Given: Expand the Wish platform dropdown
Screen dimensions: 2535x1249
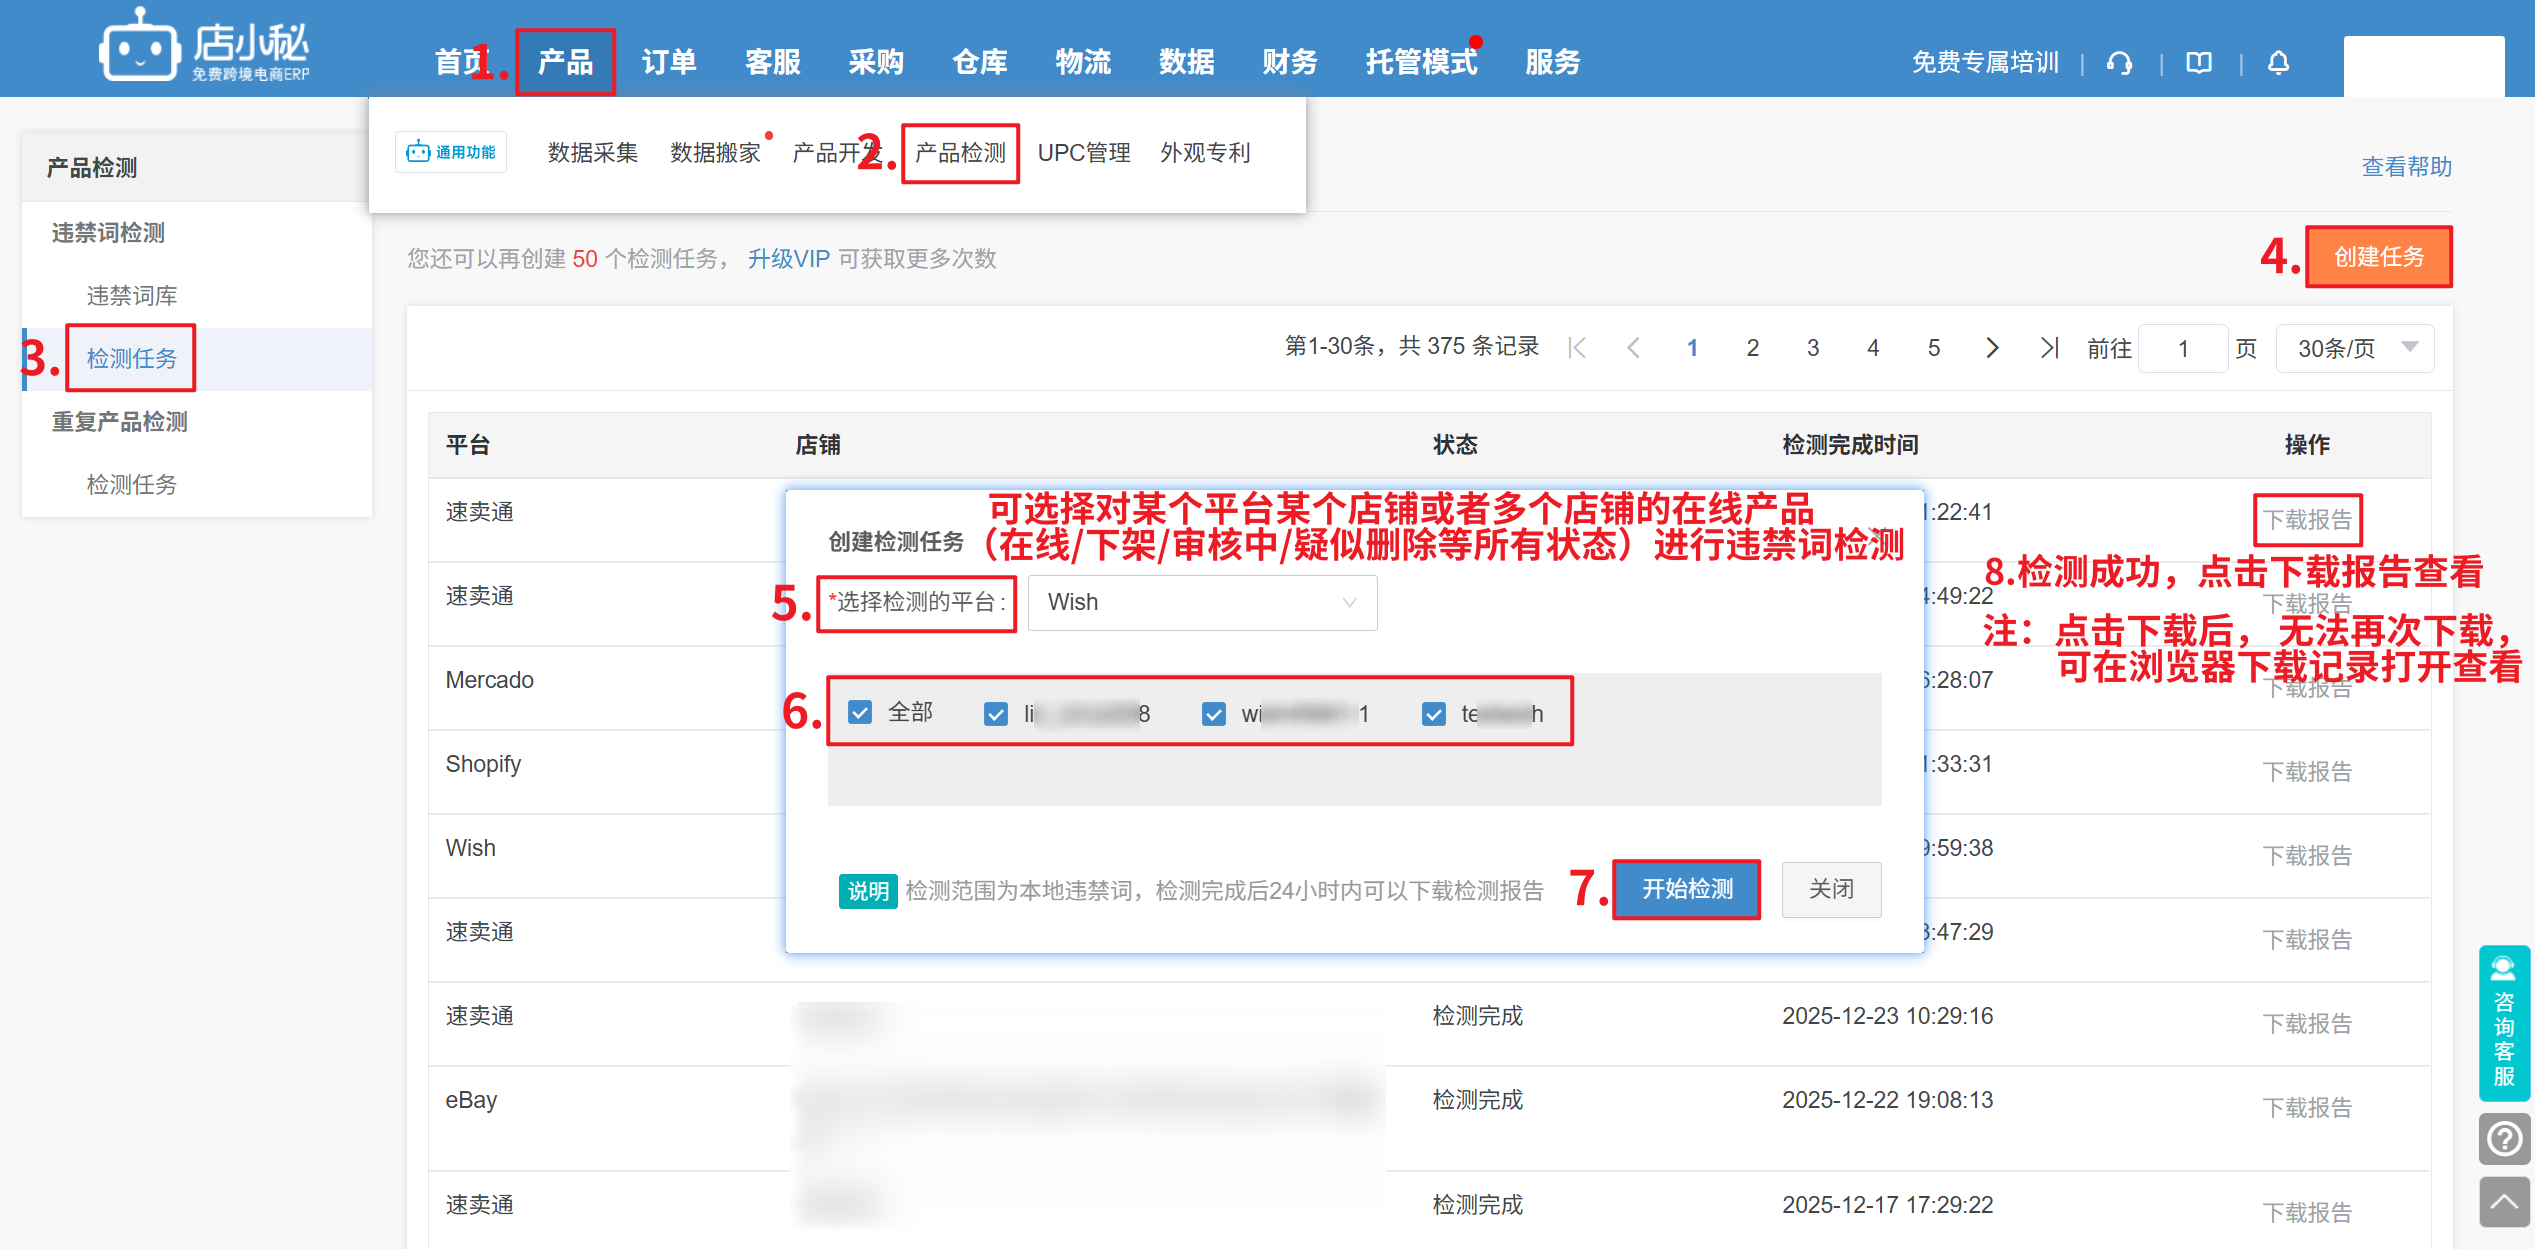Looking at the screenshot, I should [x=1202, y=602].
